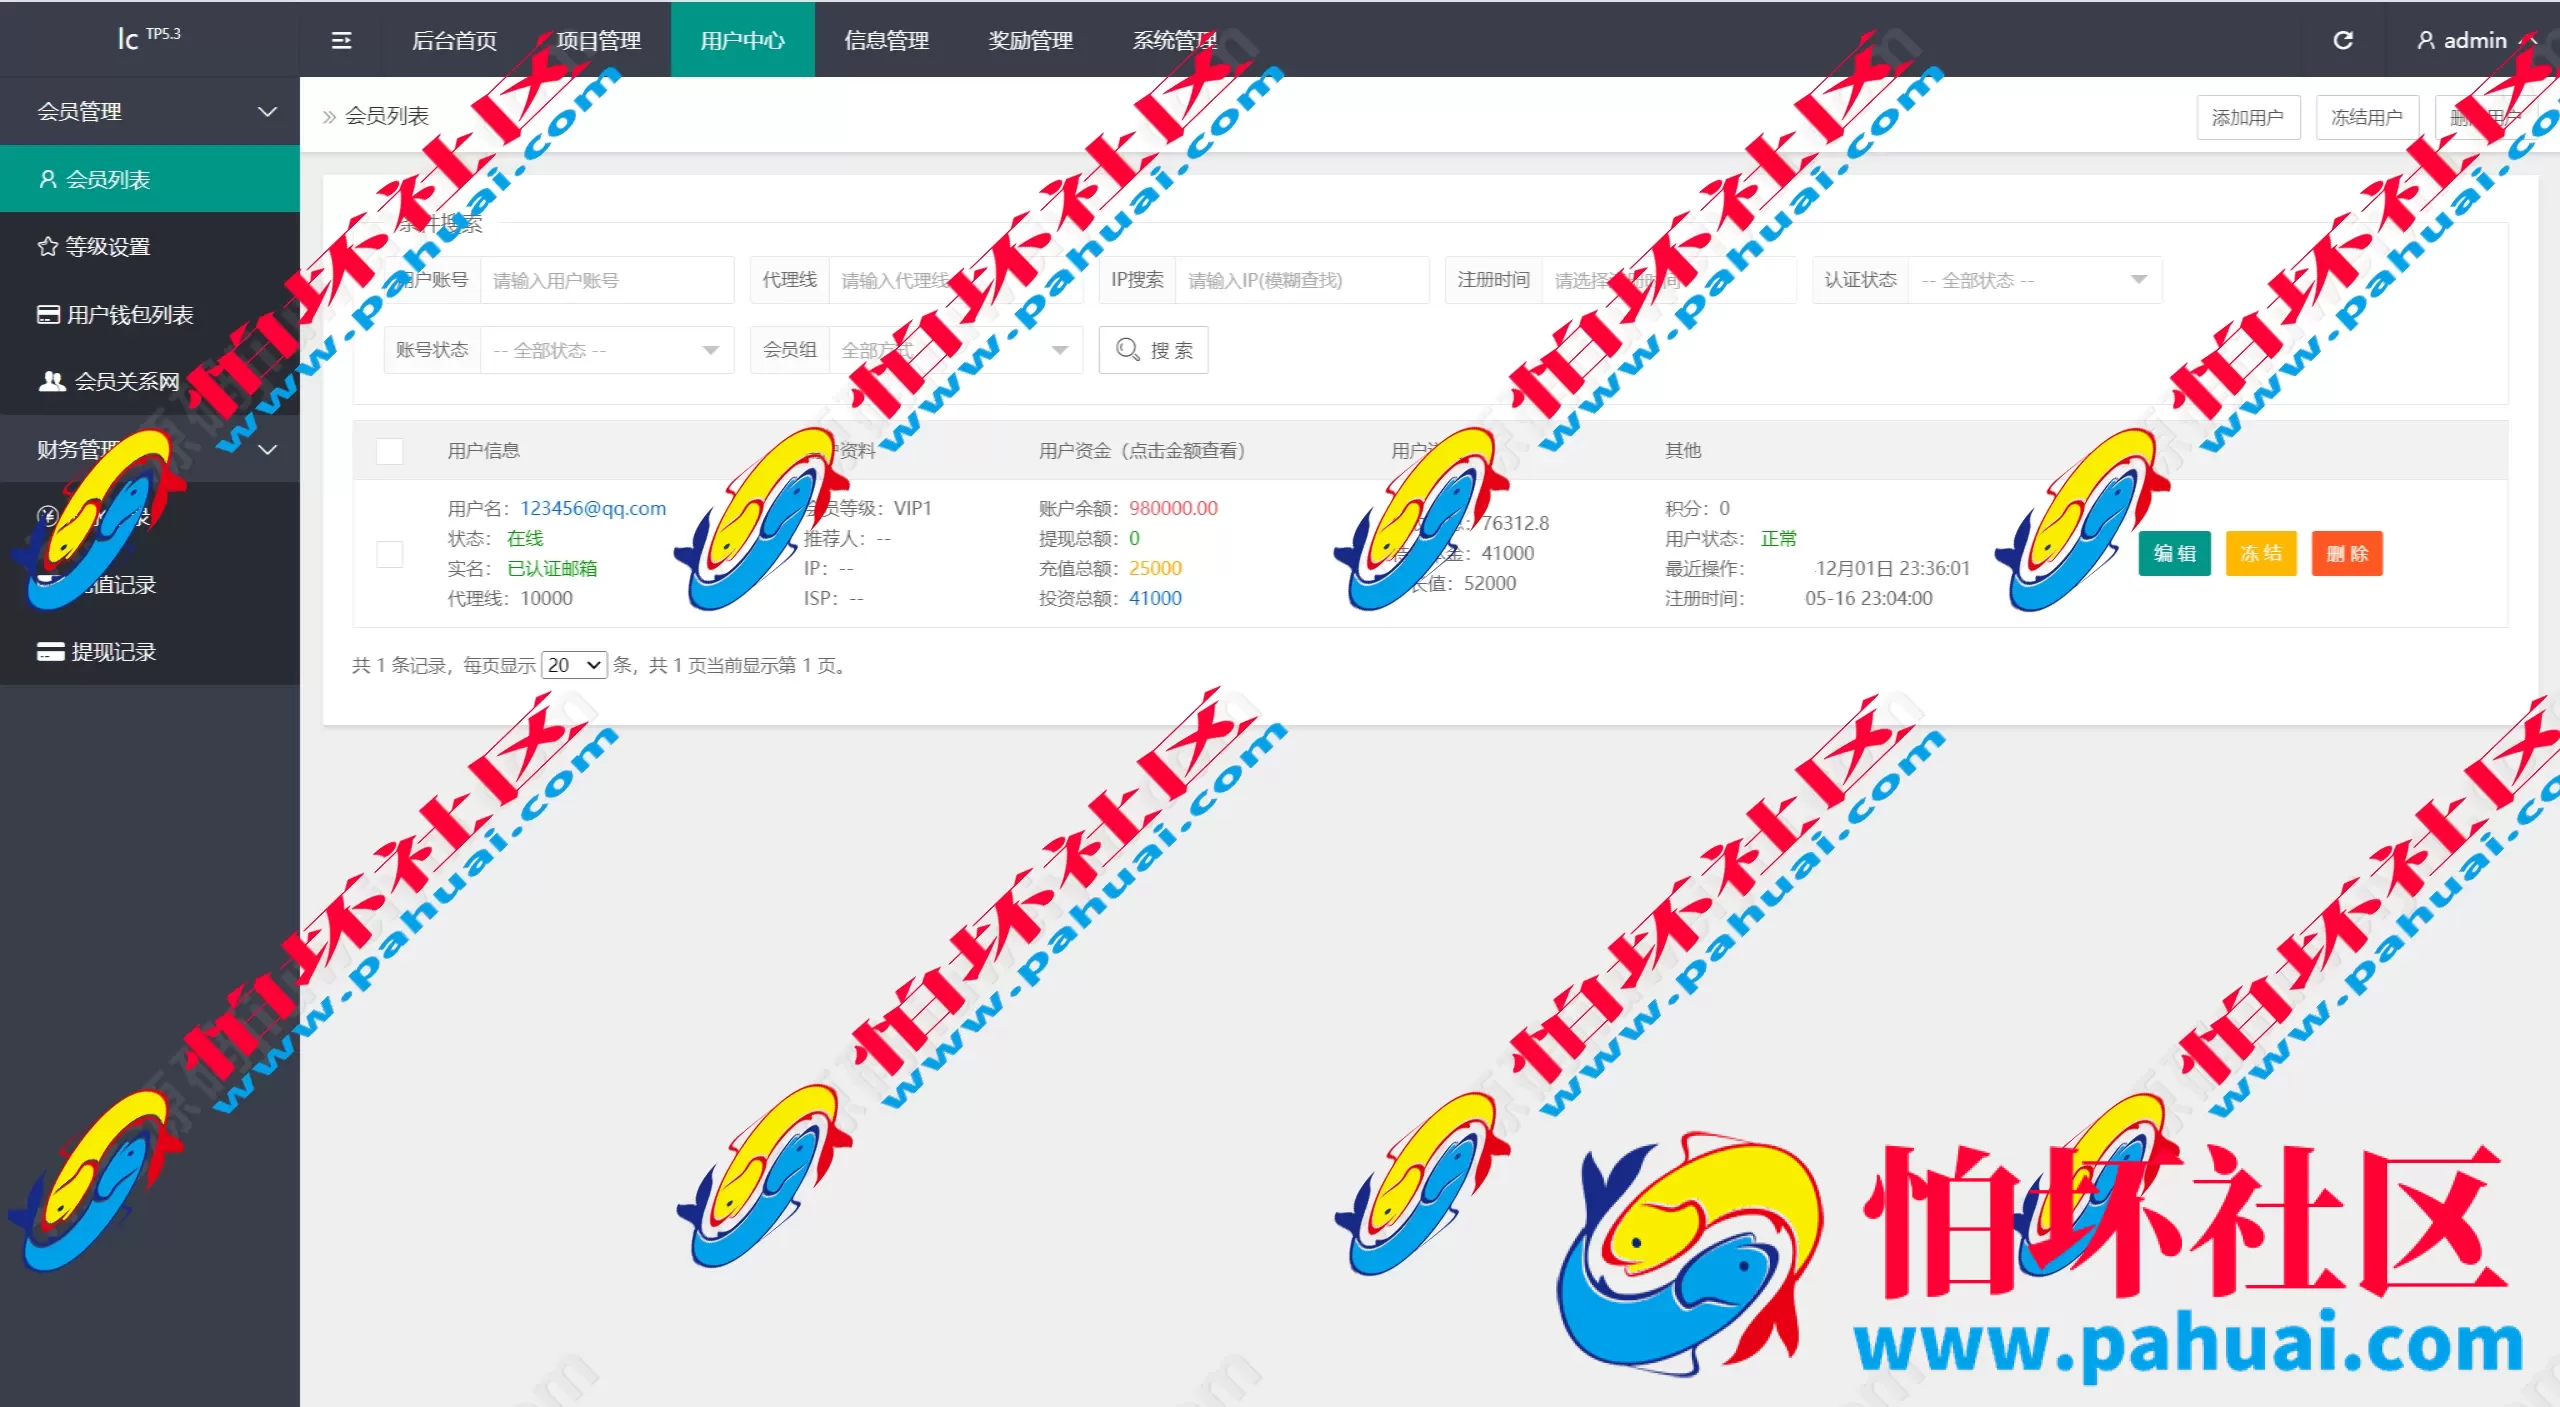2560x1407 pixels.
Task: Click the 会员列表 breadcrumb title
Action: (387, 116)
